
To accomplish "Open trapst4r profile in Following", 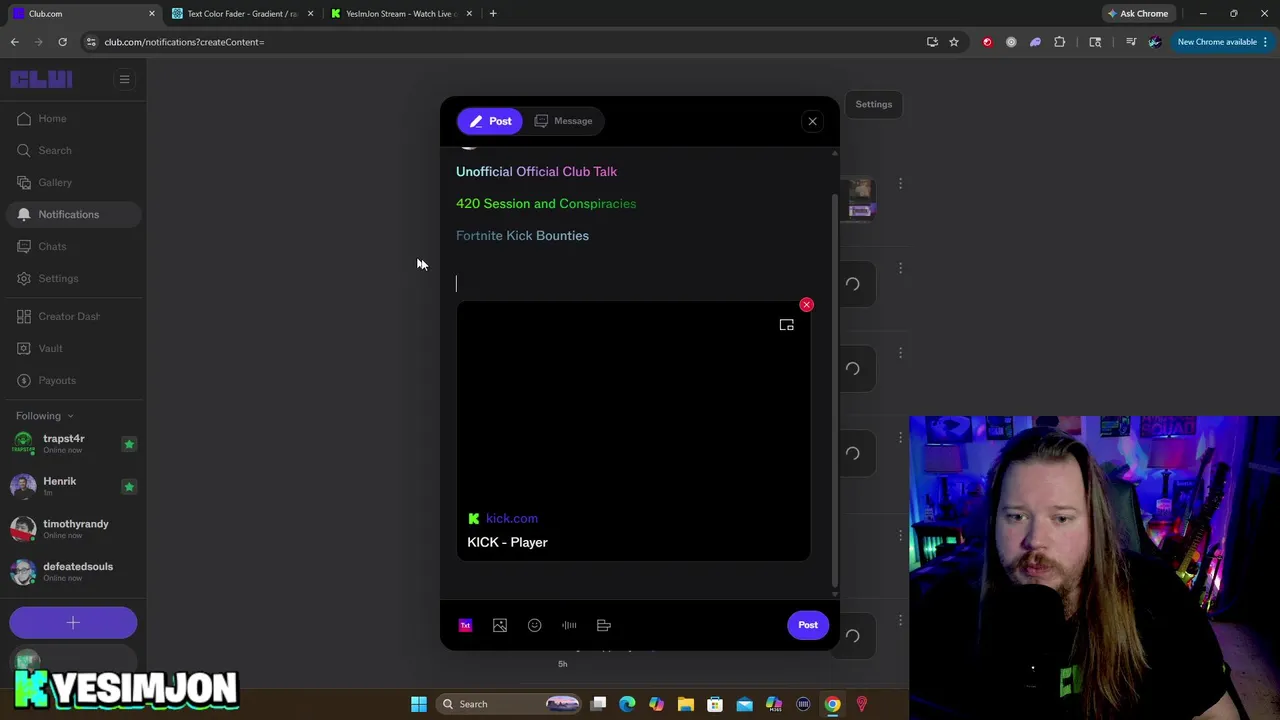I will pyautogui.click(x=64, y=443).
